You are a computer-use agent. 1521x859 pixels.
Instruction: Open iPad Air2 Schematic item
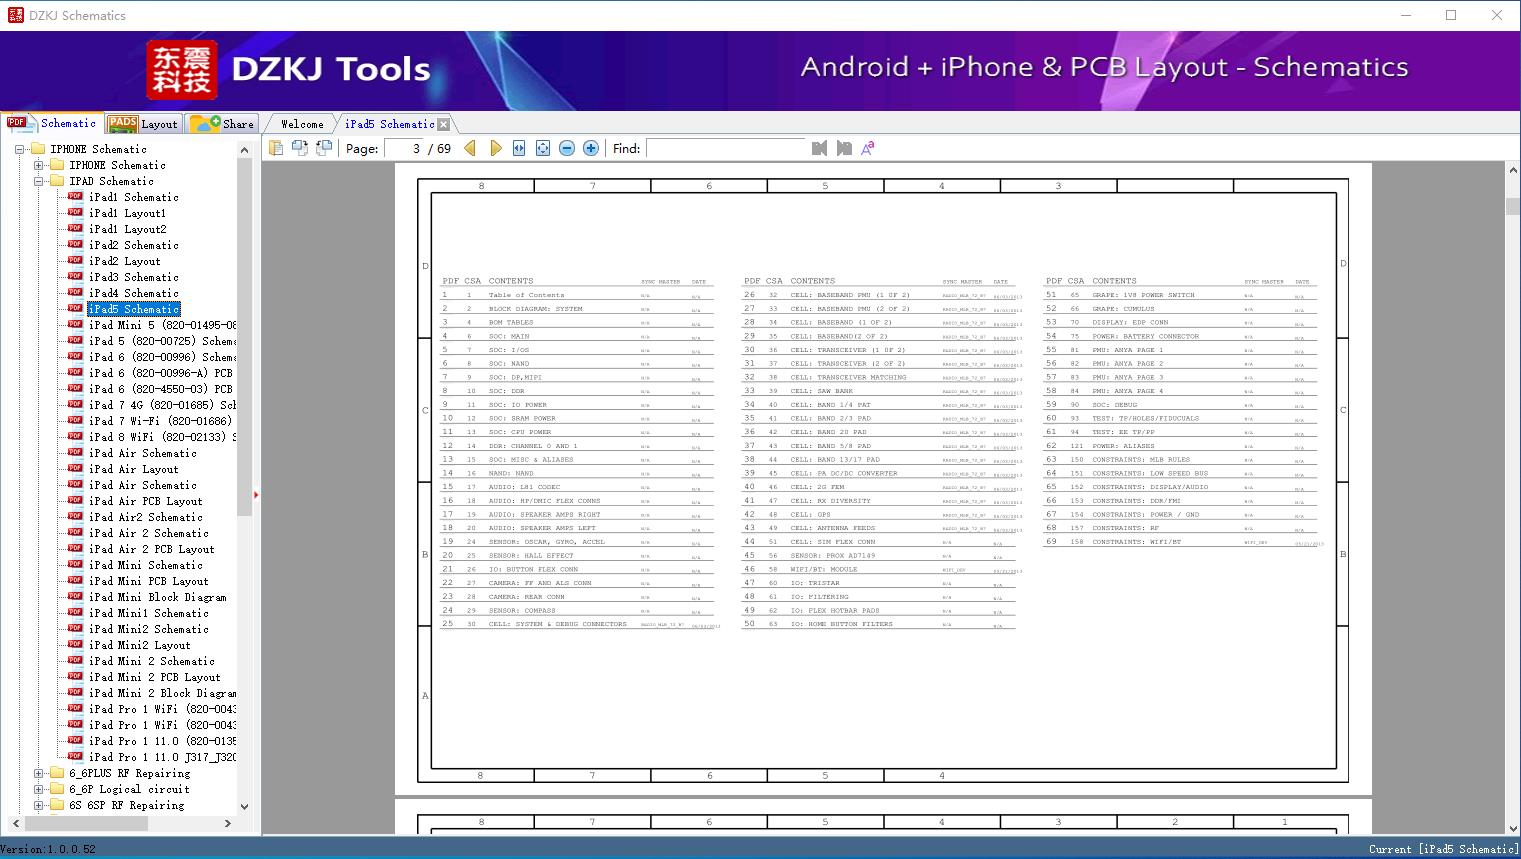pyautogui.click(x=146, y=517)
